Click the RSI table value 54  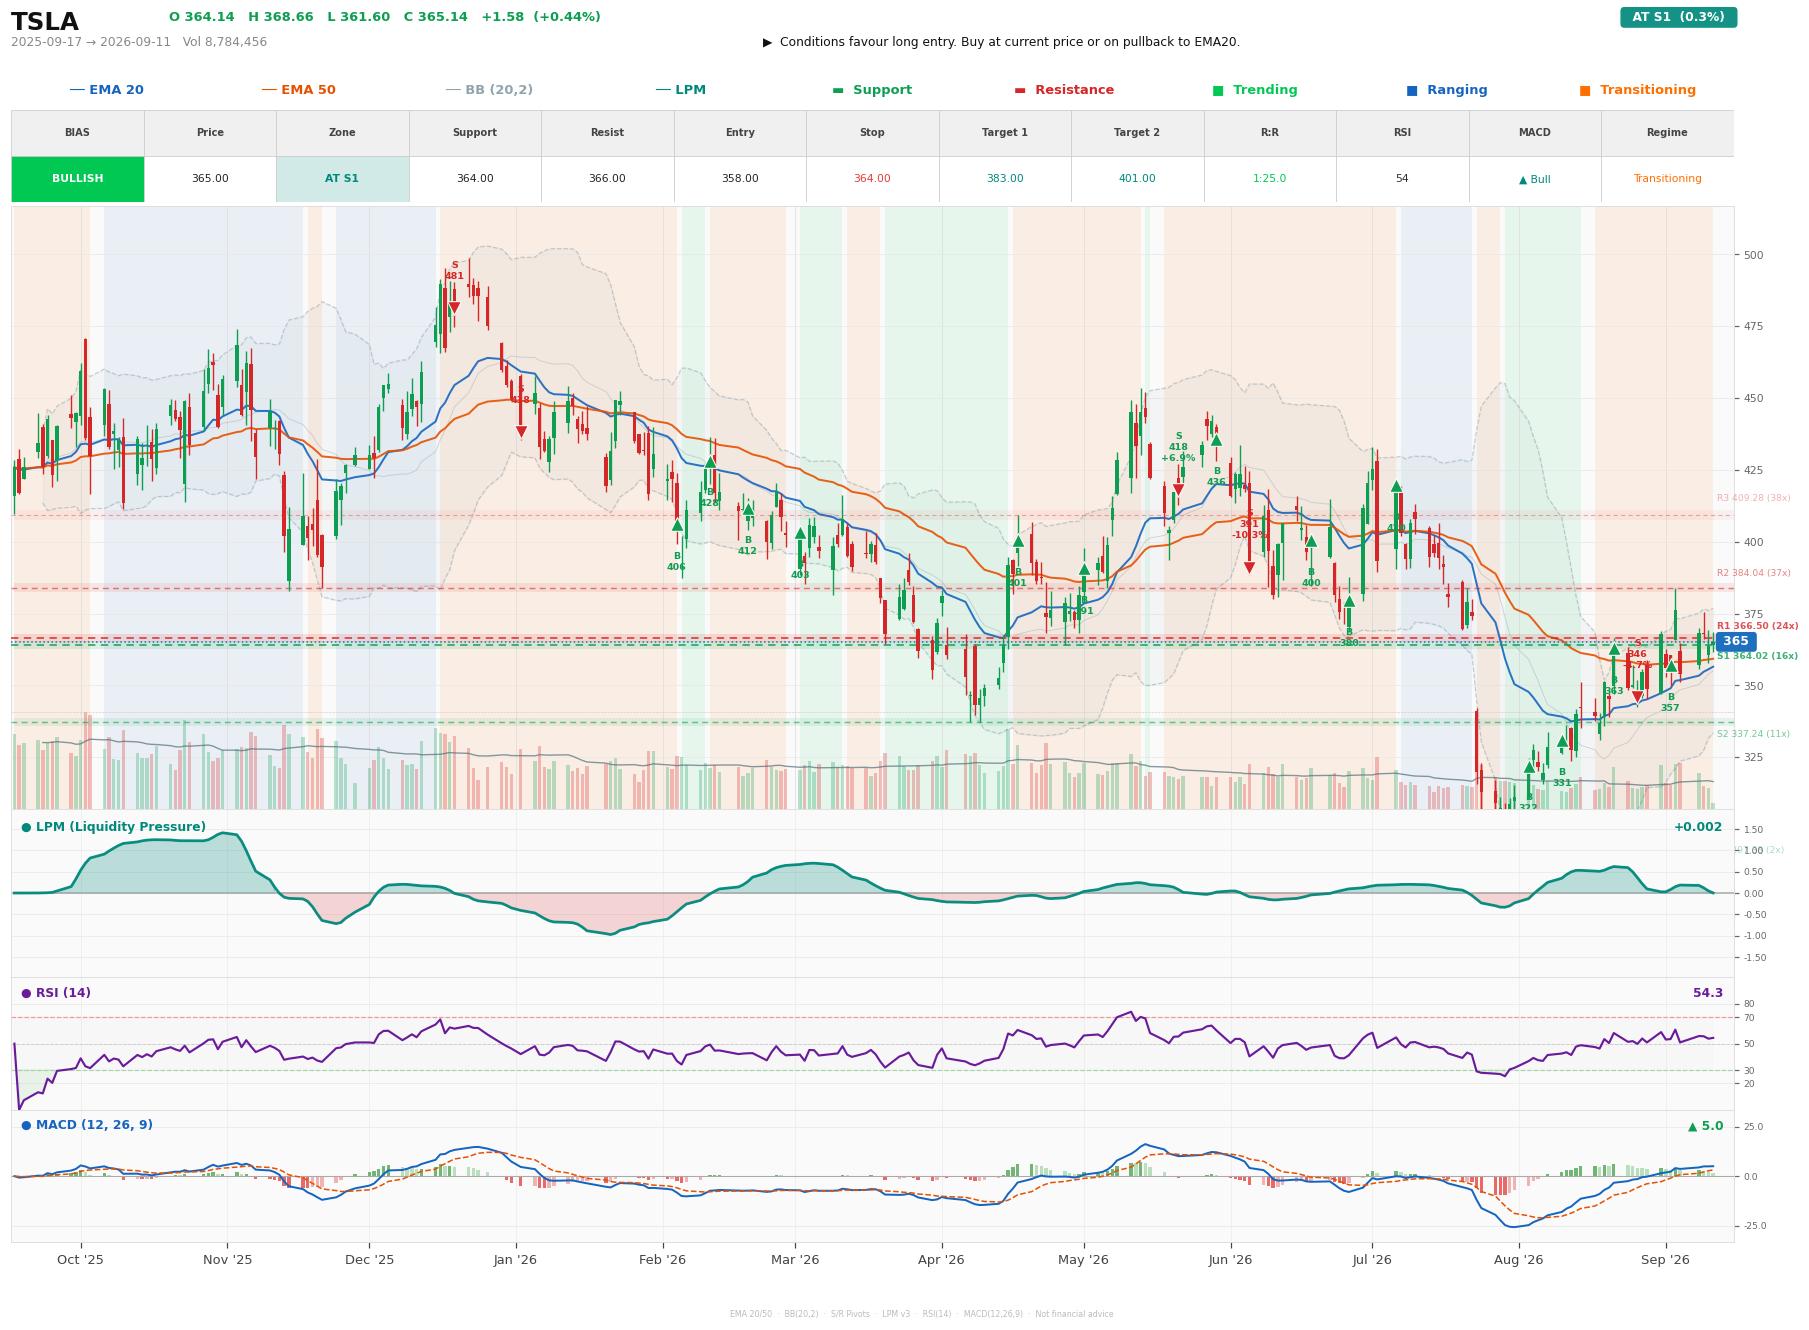[1402, 179]
